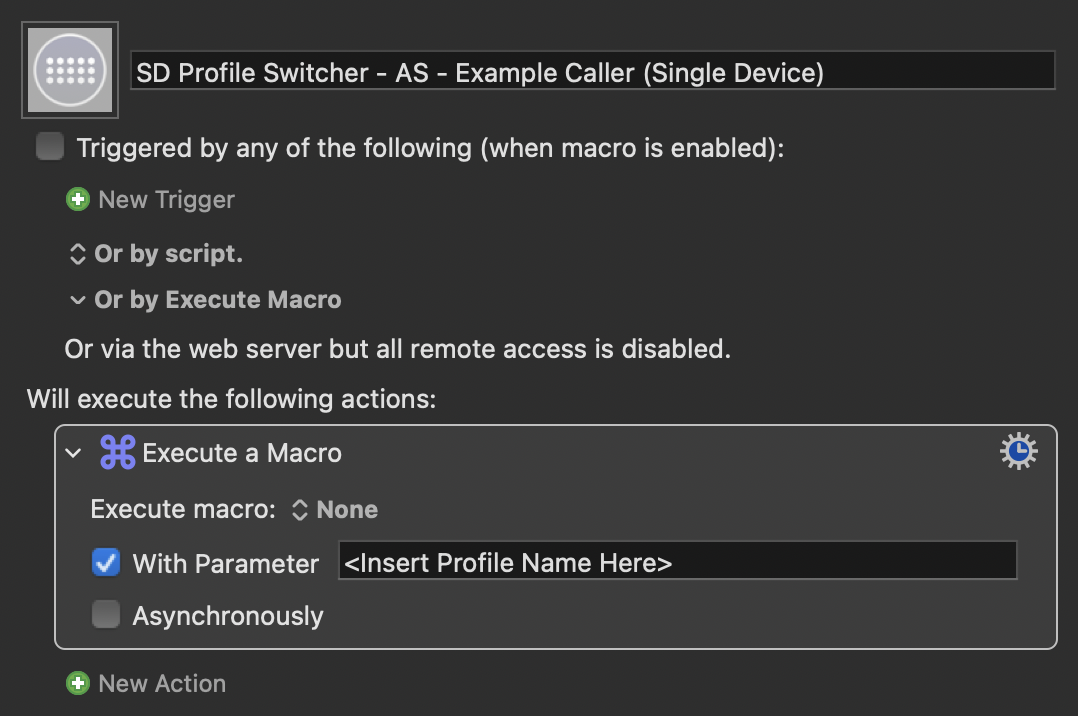Uncheck the With Parameter checkbox
The width and height of the screenshot is (1078, 716).
[x=106, y=563]
